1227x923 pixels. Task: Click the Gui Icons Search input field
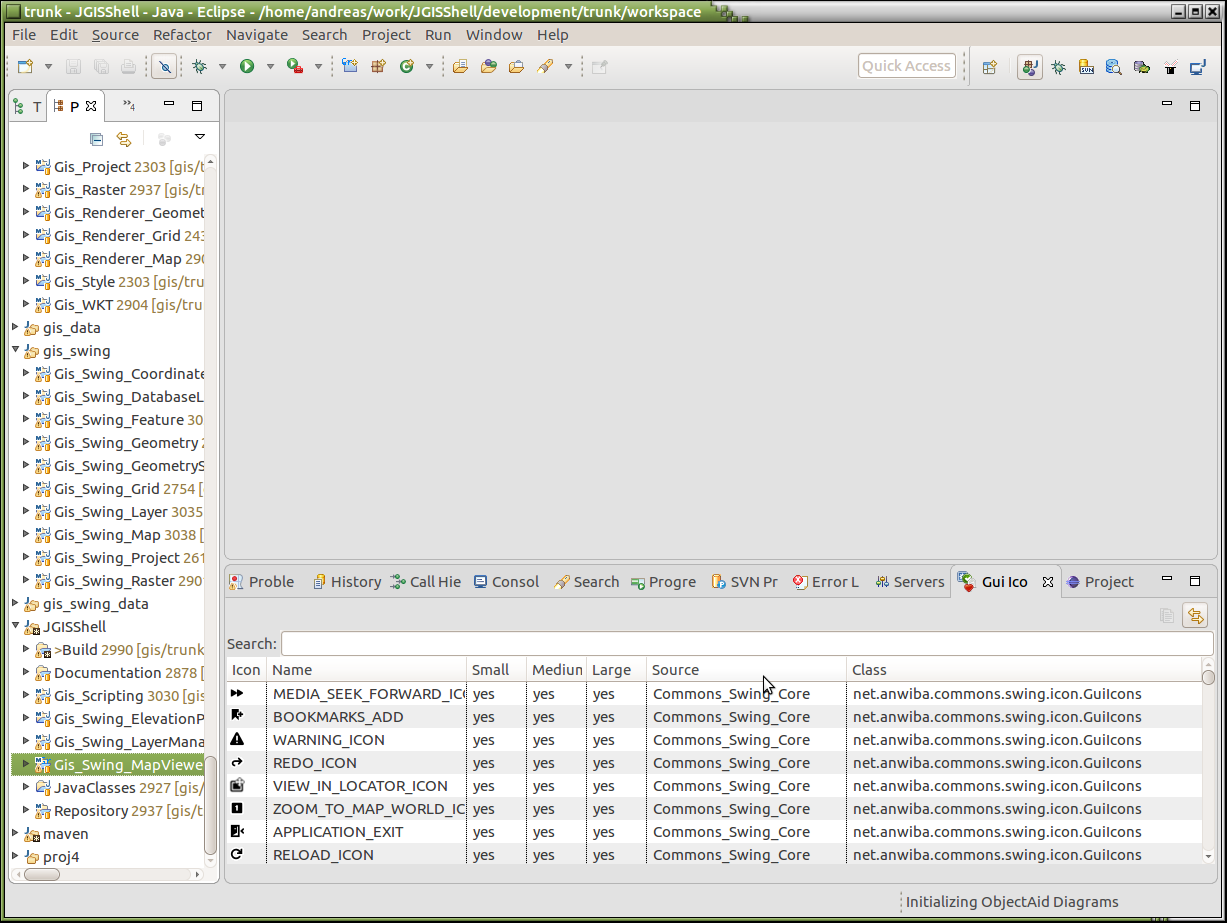[x=747, y=644]
